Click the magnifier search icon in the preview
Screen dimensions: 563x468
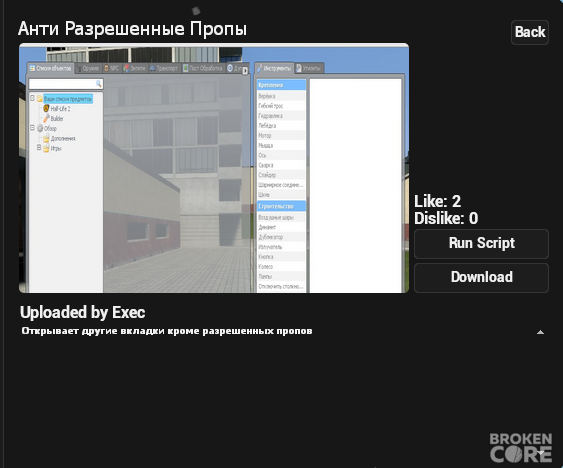pos(98,84)
